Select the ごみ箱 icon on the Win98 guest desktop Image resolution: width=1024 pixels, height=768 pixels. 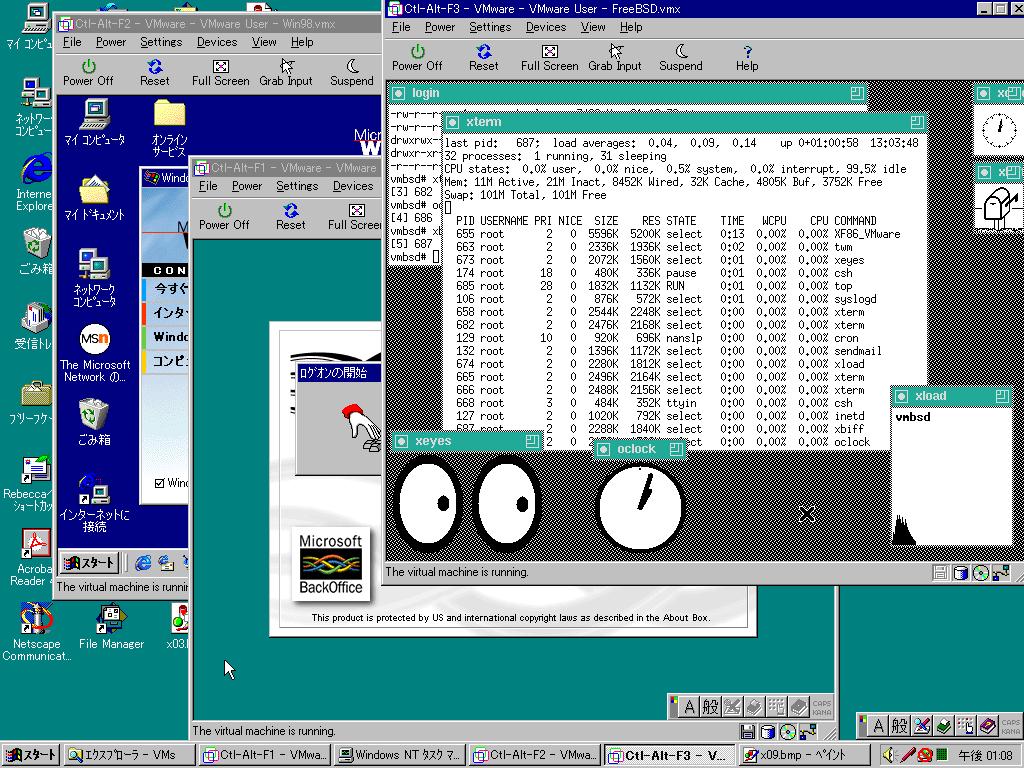pos(94,424)
